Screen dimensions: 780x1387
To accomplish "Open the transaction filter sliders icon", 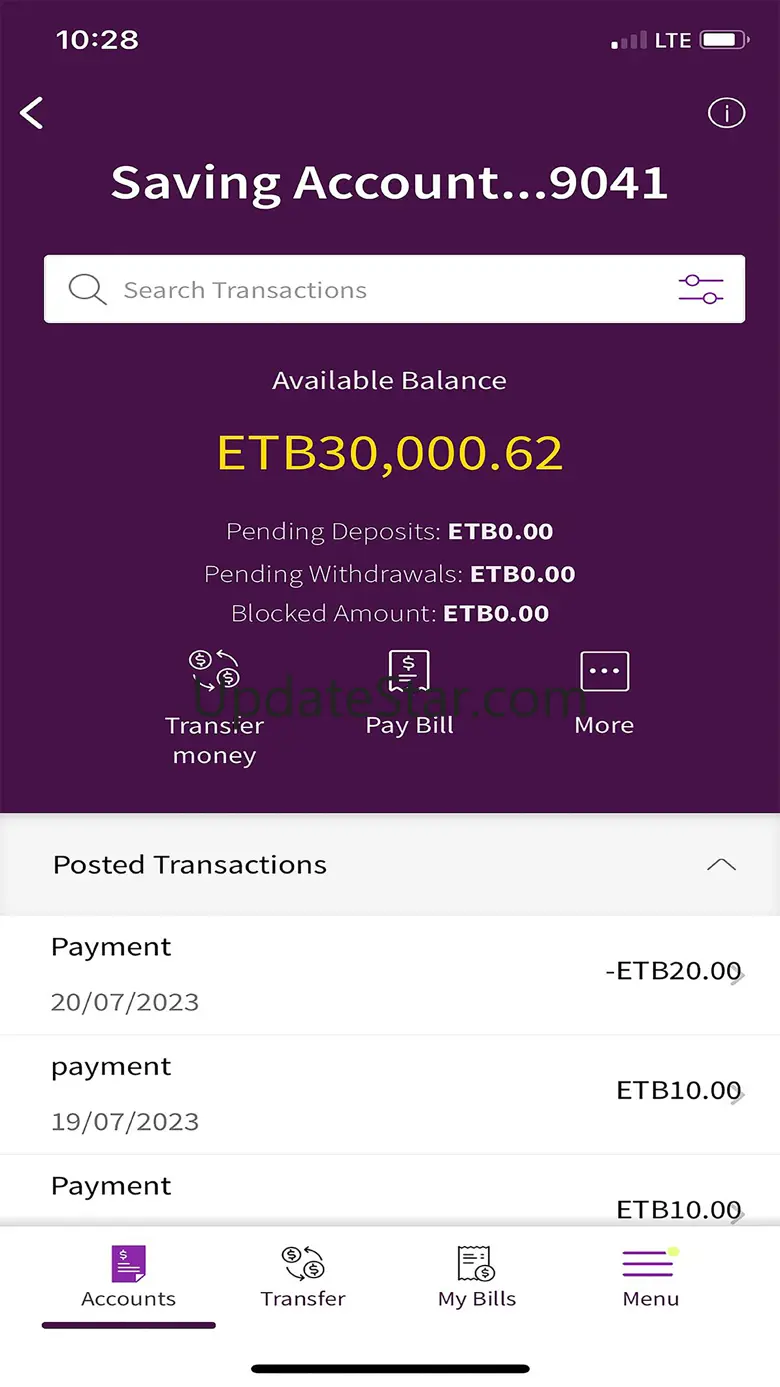I will coord(700,290).
